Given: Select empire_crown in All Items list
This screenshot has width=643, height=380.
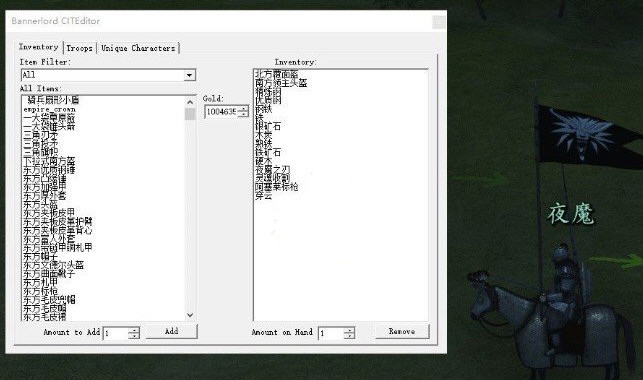Looking at the screenshot, I should point(50,109).
